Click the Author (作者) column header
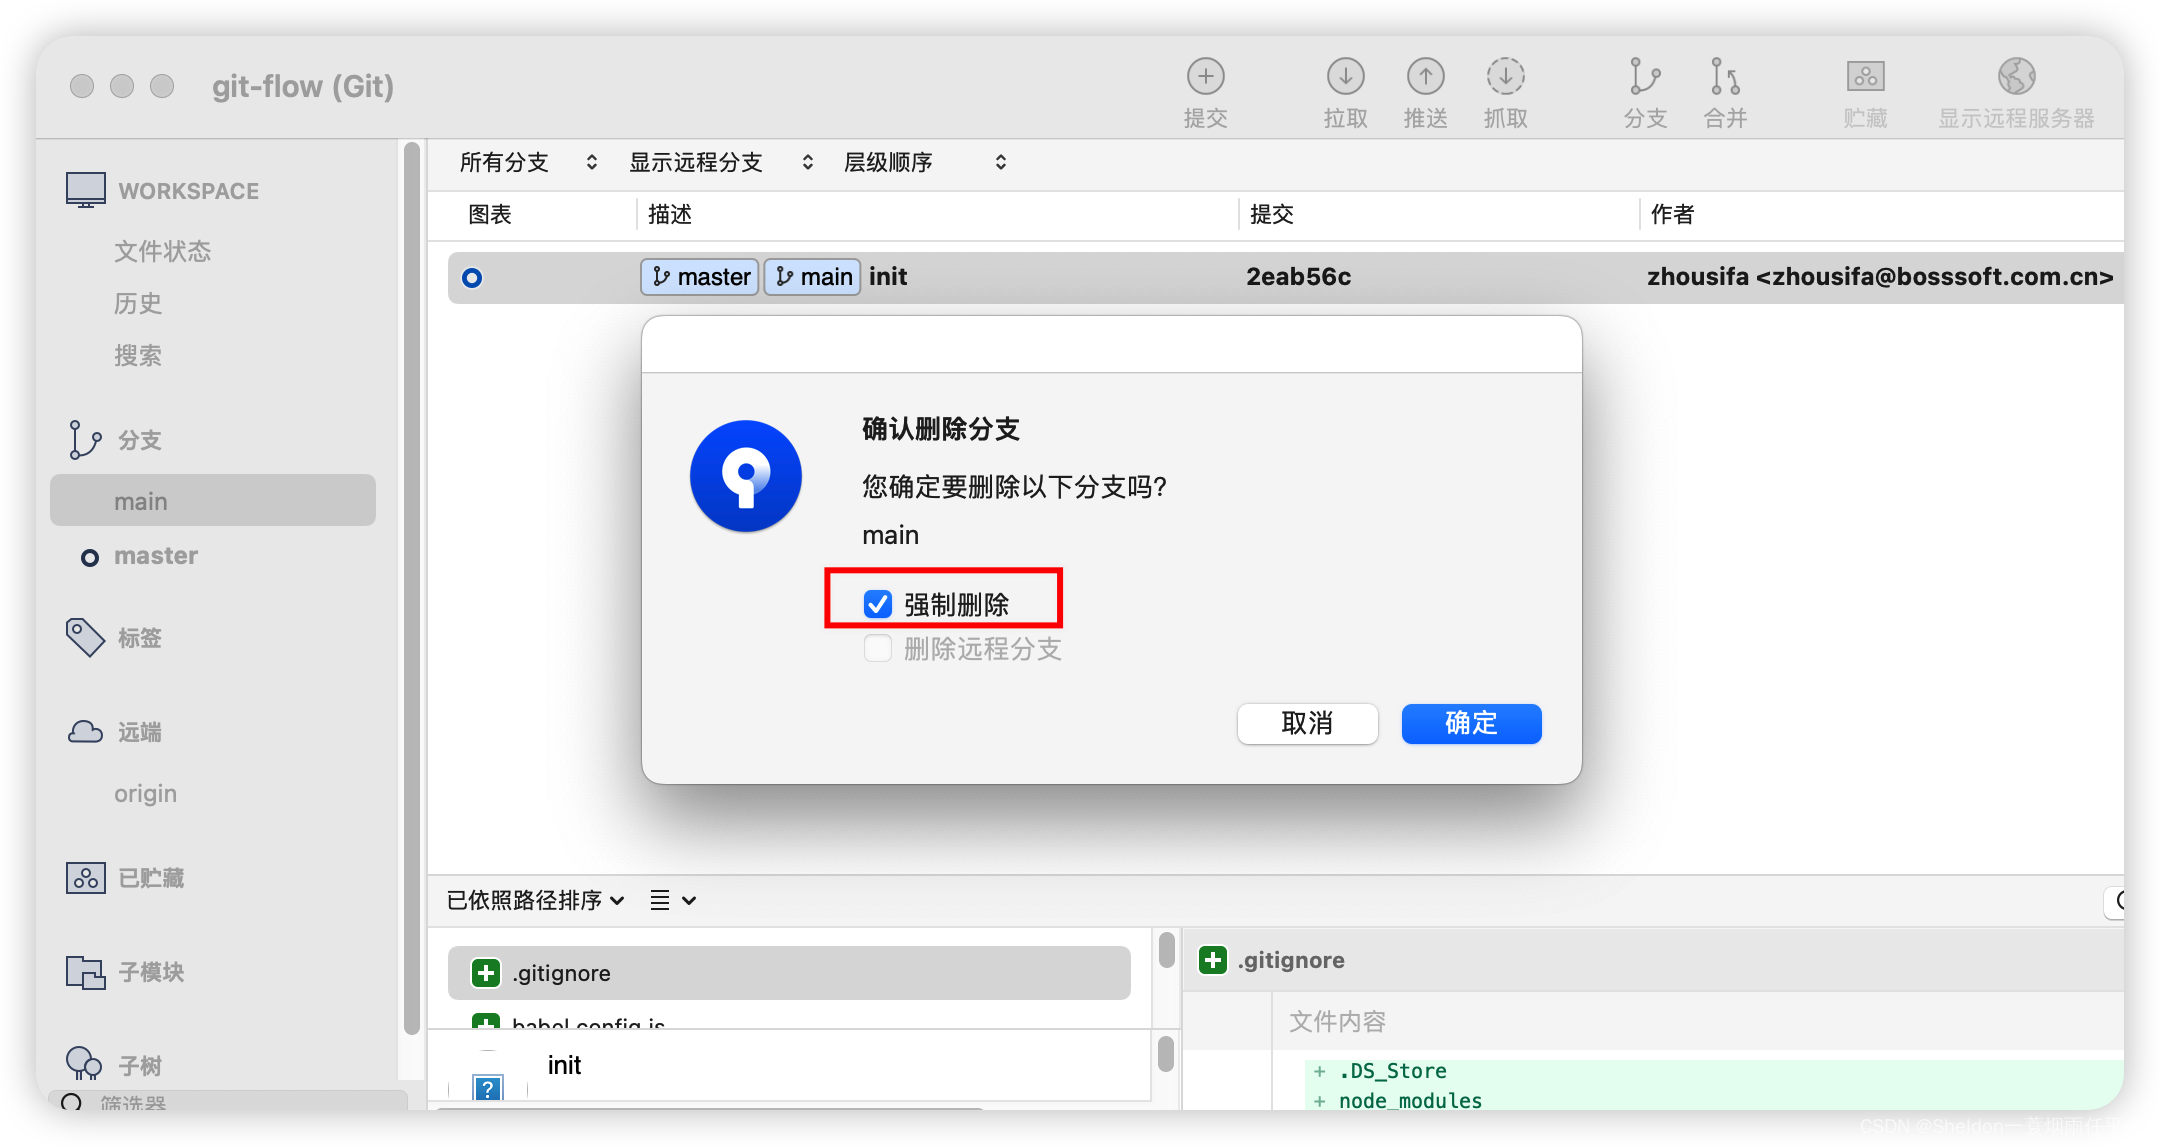The image size is (2160, 1146). tap(1672, 214)
